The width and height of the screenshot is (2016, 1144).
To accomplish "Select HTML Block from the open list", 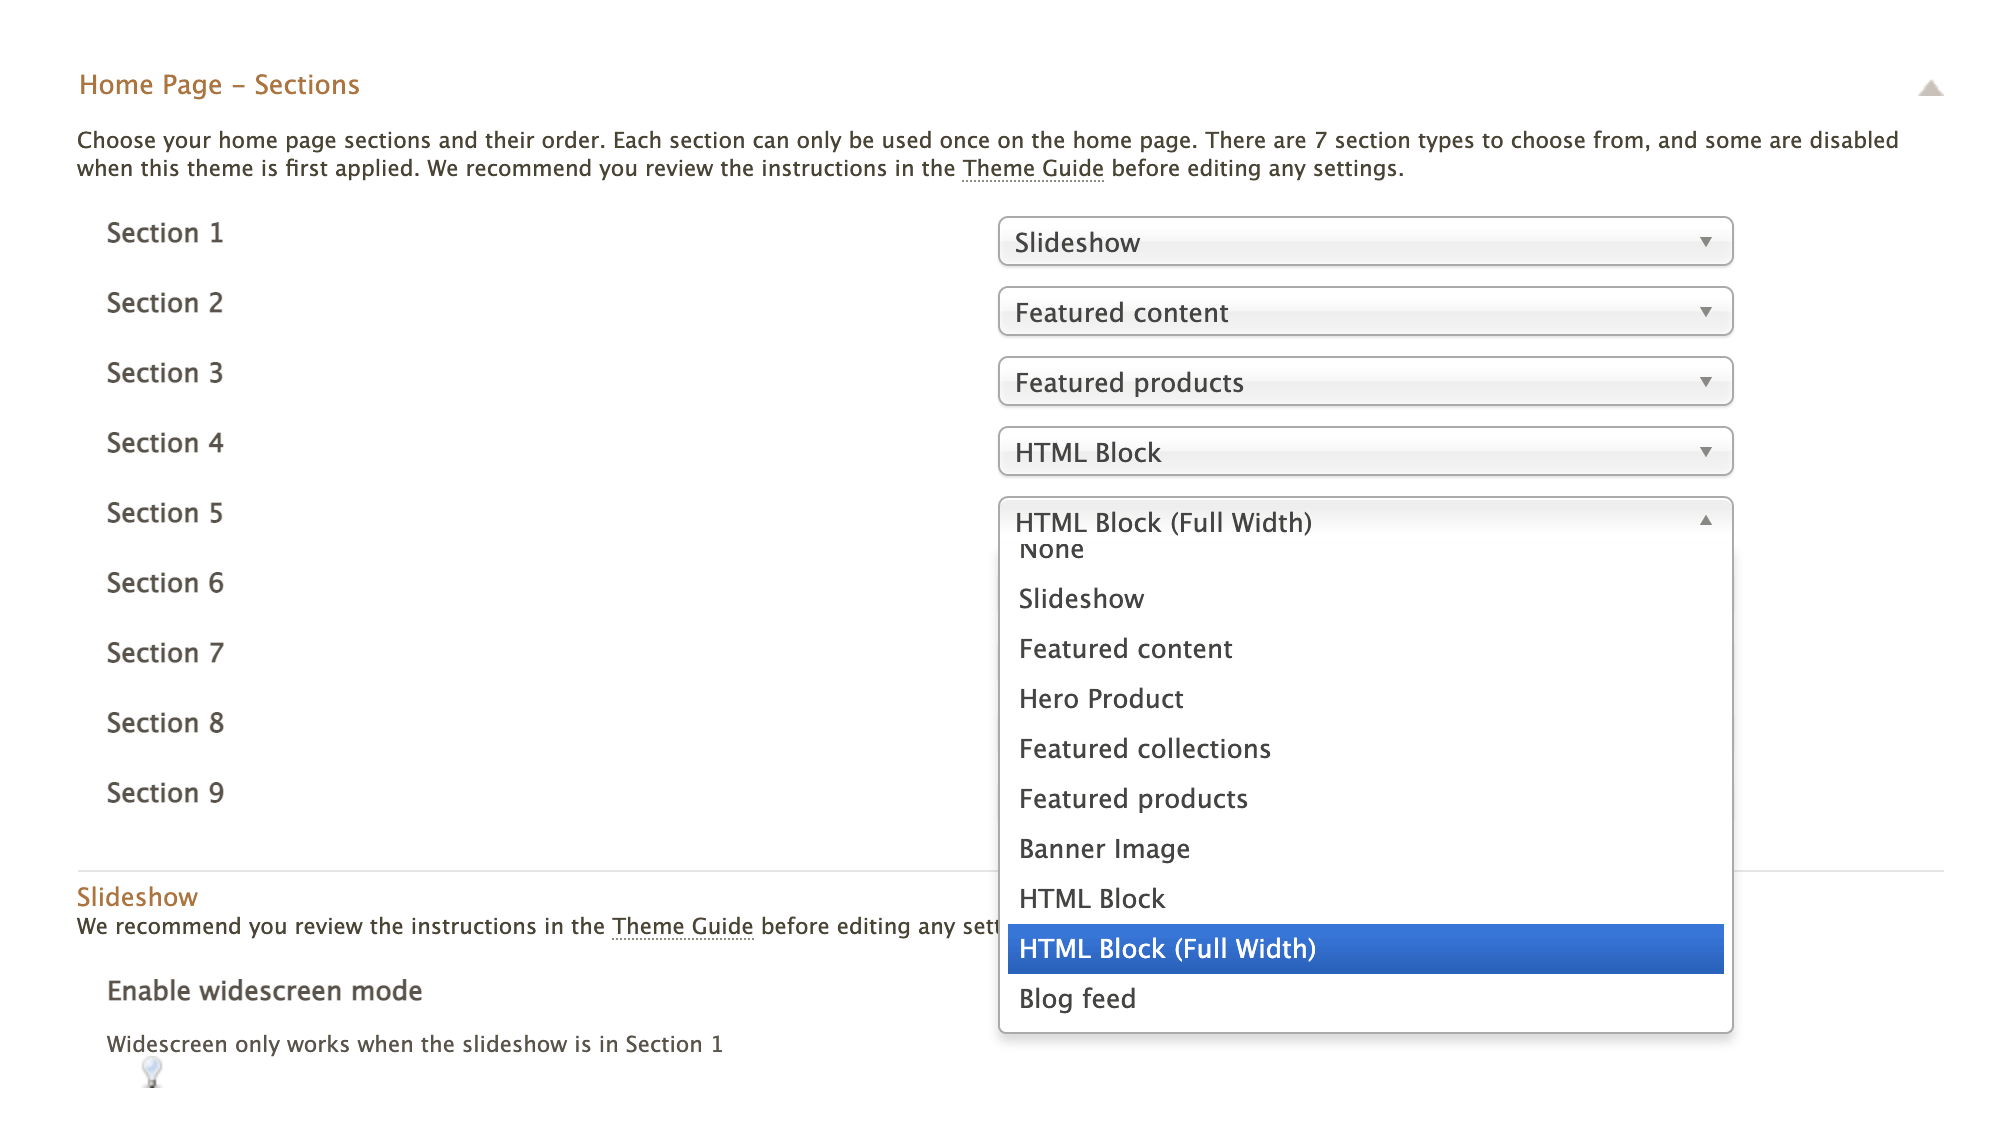I will (x=1092, y=899).
